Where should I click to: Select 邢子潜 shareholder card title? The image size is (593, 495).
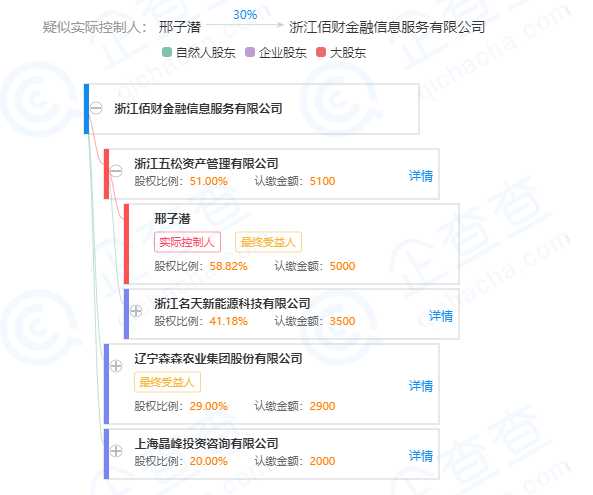(172, 219)
